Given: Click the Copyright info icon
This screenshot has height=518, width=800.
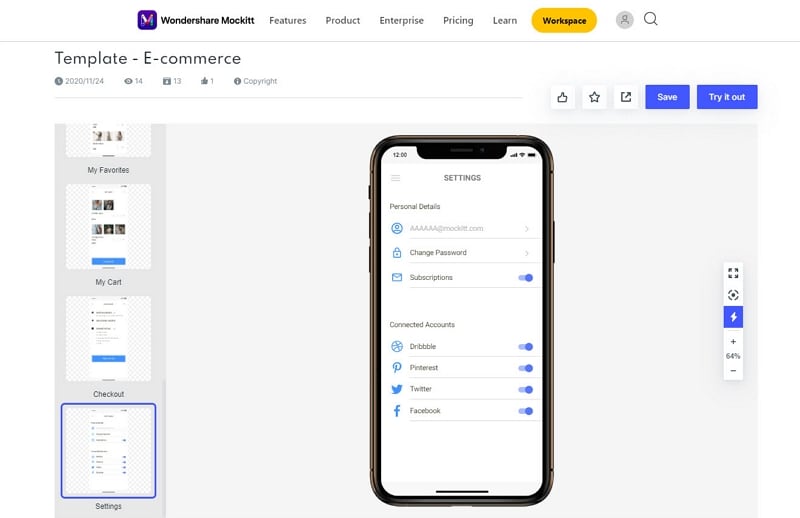Looking at the screenshot, I should [x=237, y=81].
